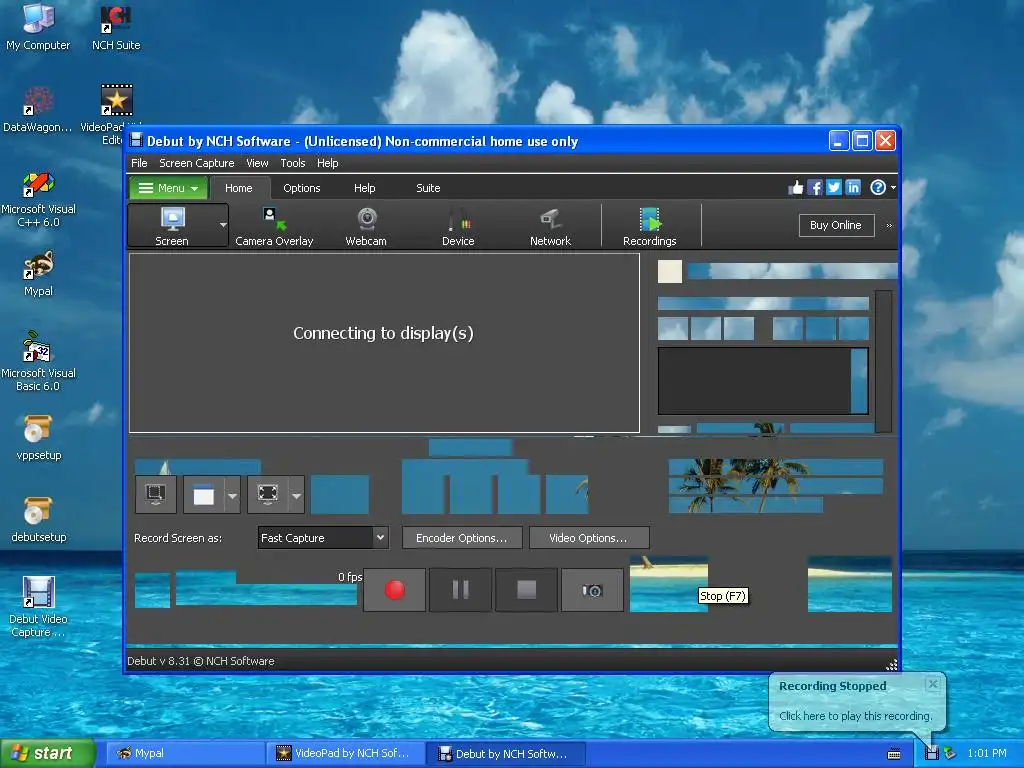Switch to the Home tab
1024x768 pixels.
click(x=238, y=188)
